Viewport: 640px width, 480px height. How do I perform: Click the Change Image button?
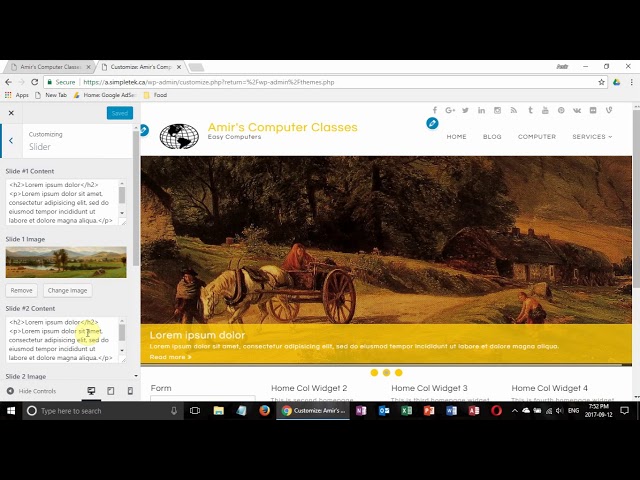pos(67,290)
